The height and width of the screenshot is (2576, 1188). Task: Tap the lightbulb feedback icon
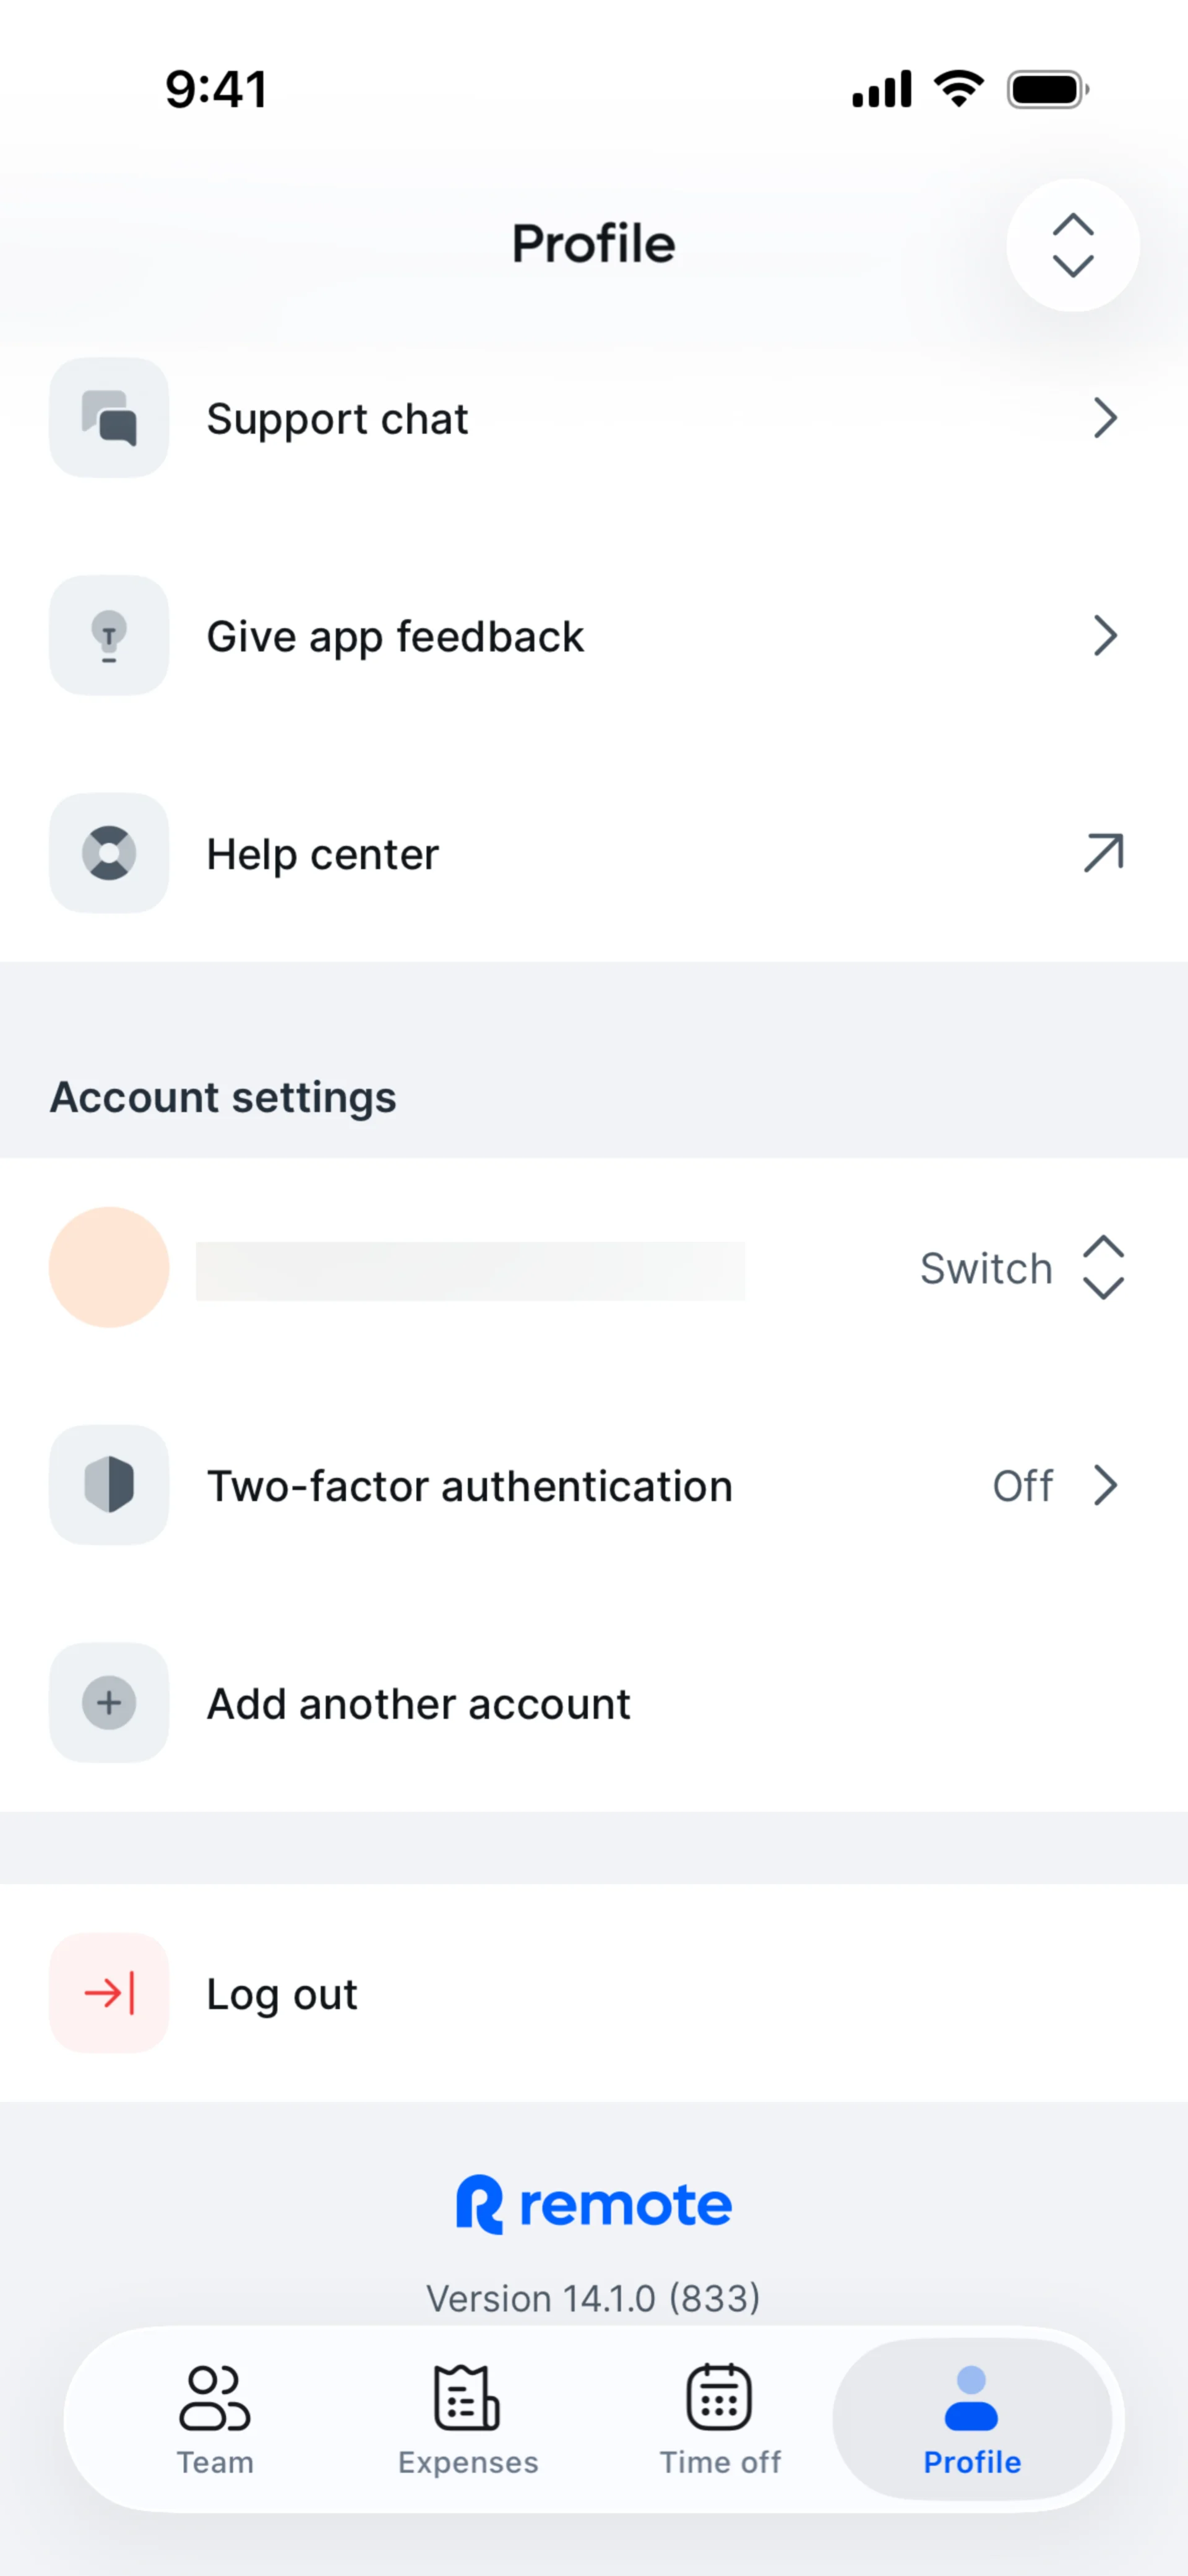coord(109,636)
